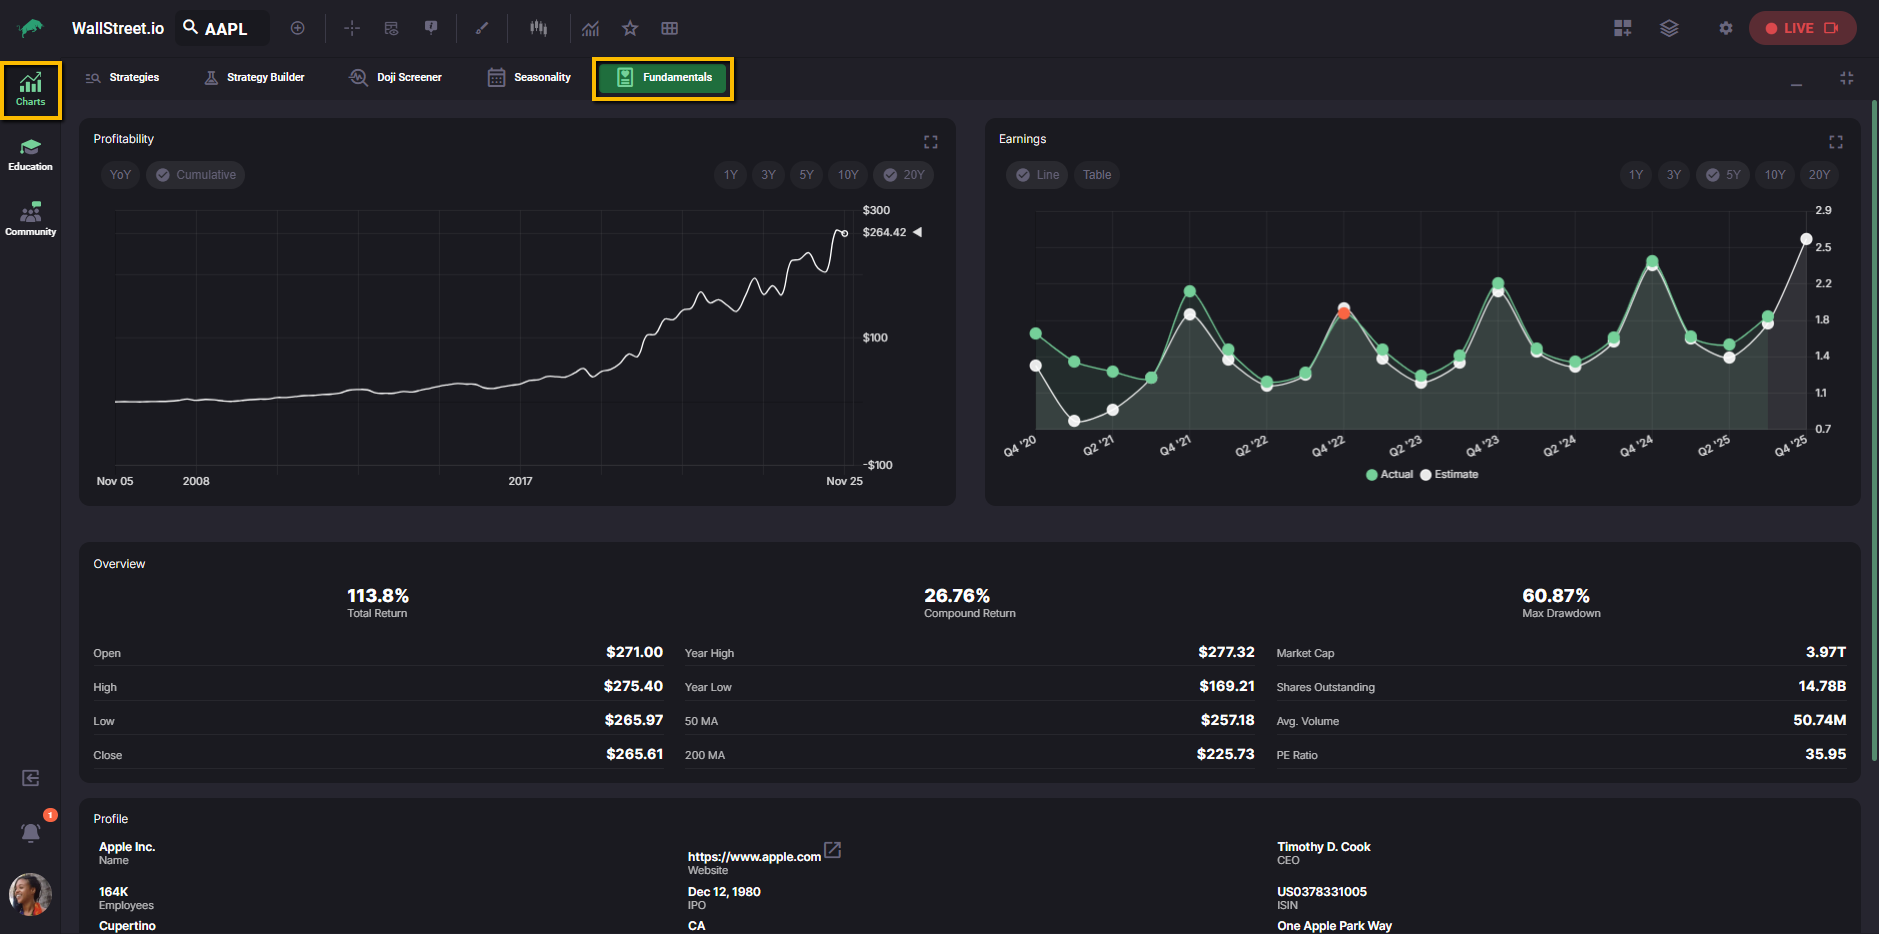Click the AAPL symbol search field
The image size is (1879, 934).
[224, 28]
